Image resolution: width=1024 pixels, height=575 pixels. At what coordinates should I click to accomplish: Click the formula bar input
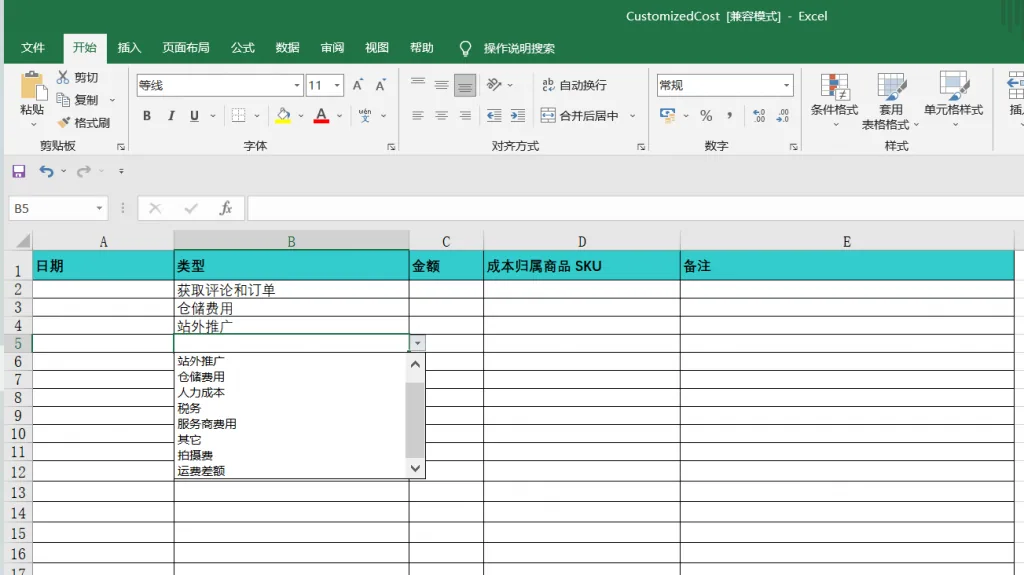[x=635, y=208]
